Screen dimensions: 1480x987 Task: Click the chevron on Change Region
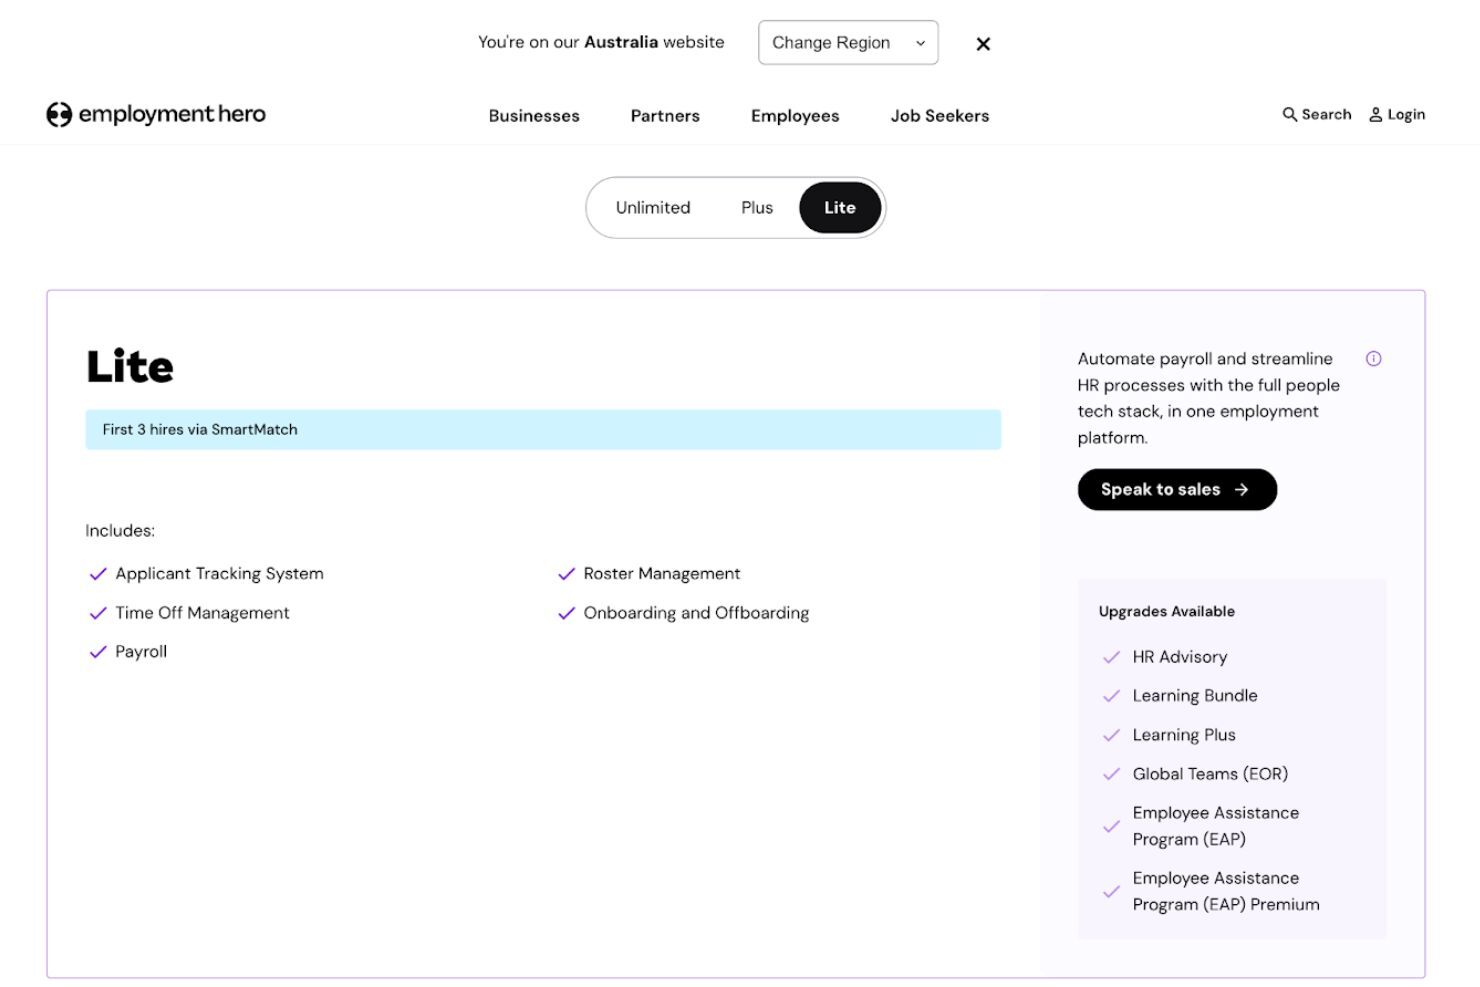pos(920,43)
